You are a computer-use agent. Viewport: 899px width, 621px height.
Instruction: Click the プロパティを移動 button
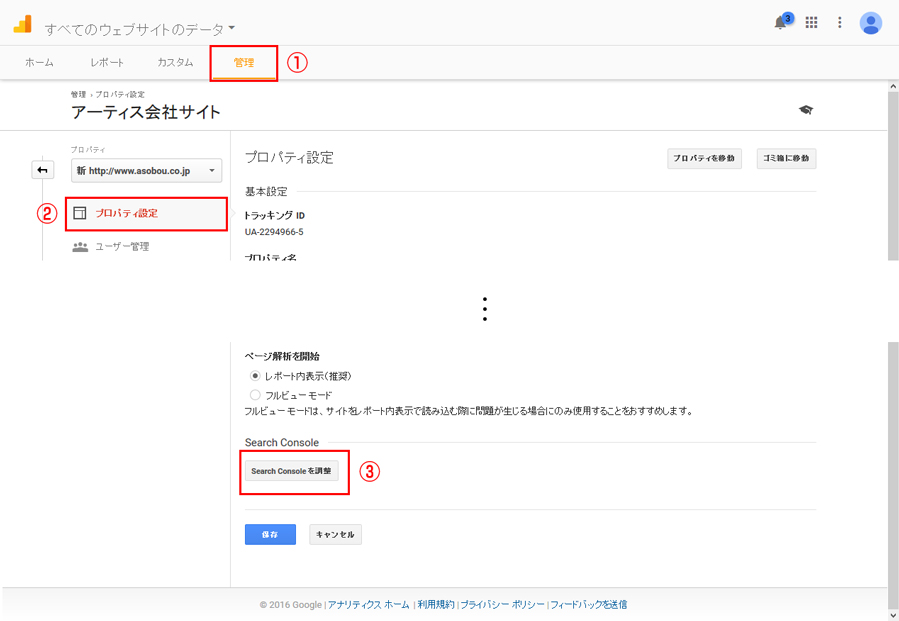point(704,158)
